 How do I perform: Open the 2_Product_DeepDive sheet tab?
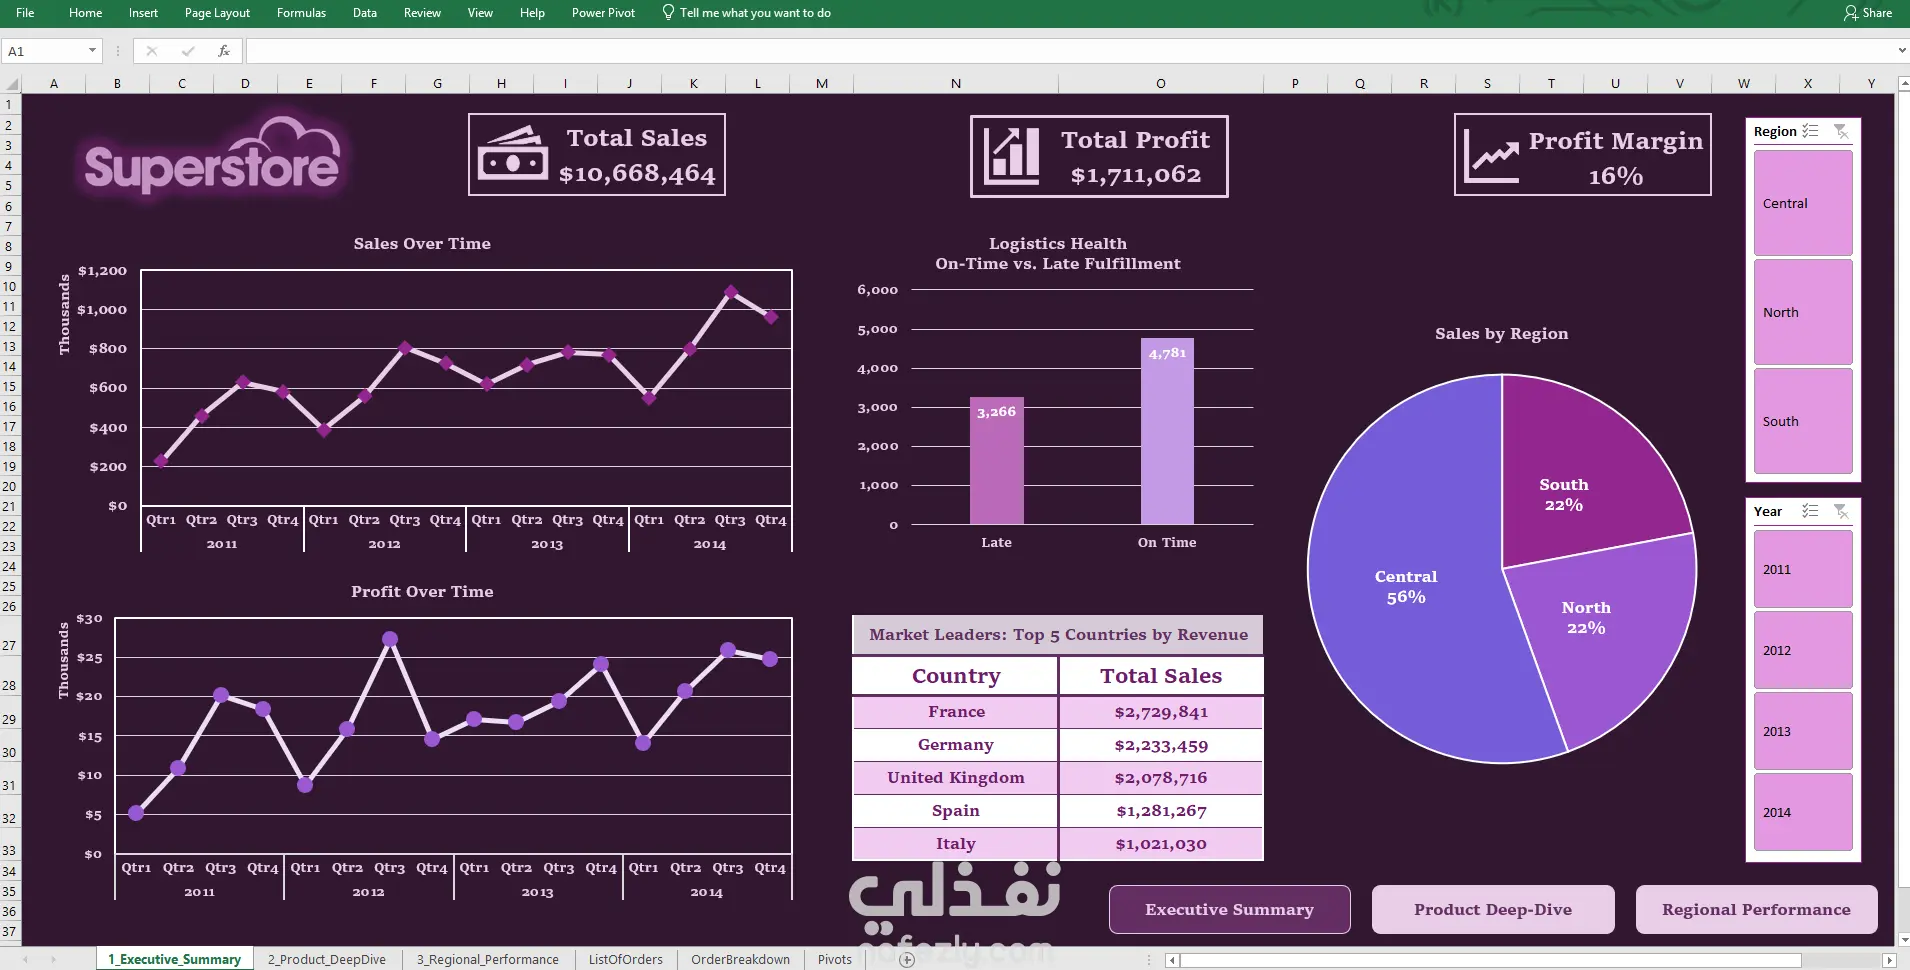[x=327, y=959]
